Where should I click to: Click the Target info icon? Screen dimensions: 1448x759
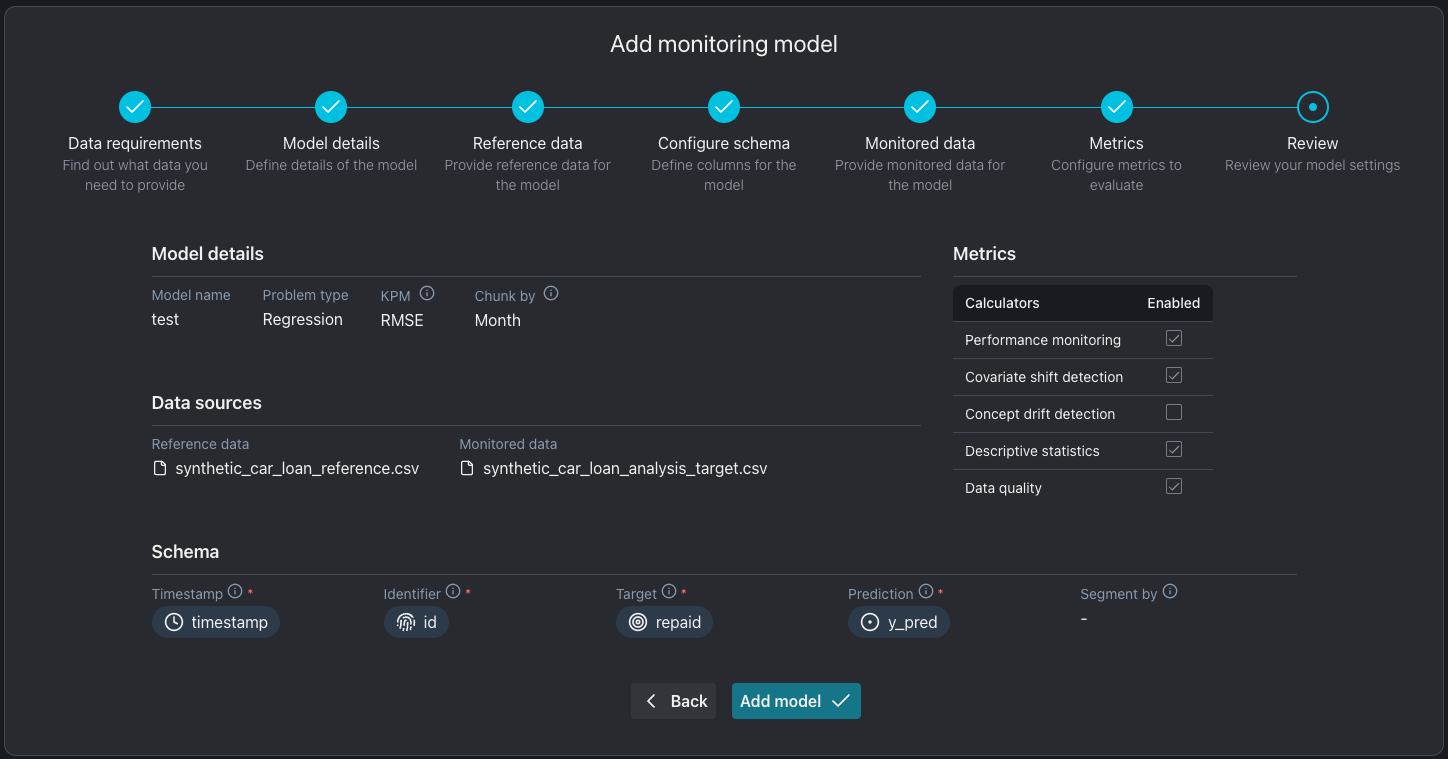coord(669,592)
